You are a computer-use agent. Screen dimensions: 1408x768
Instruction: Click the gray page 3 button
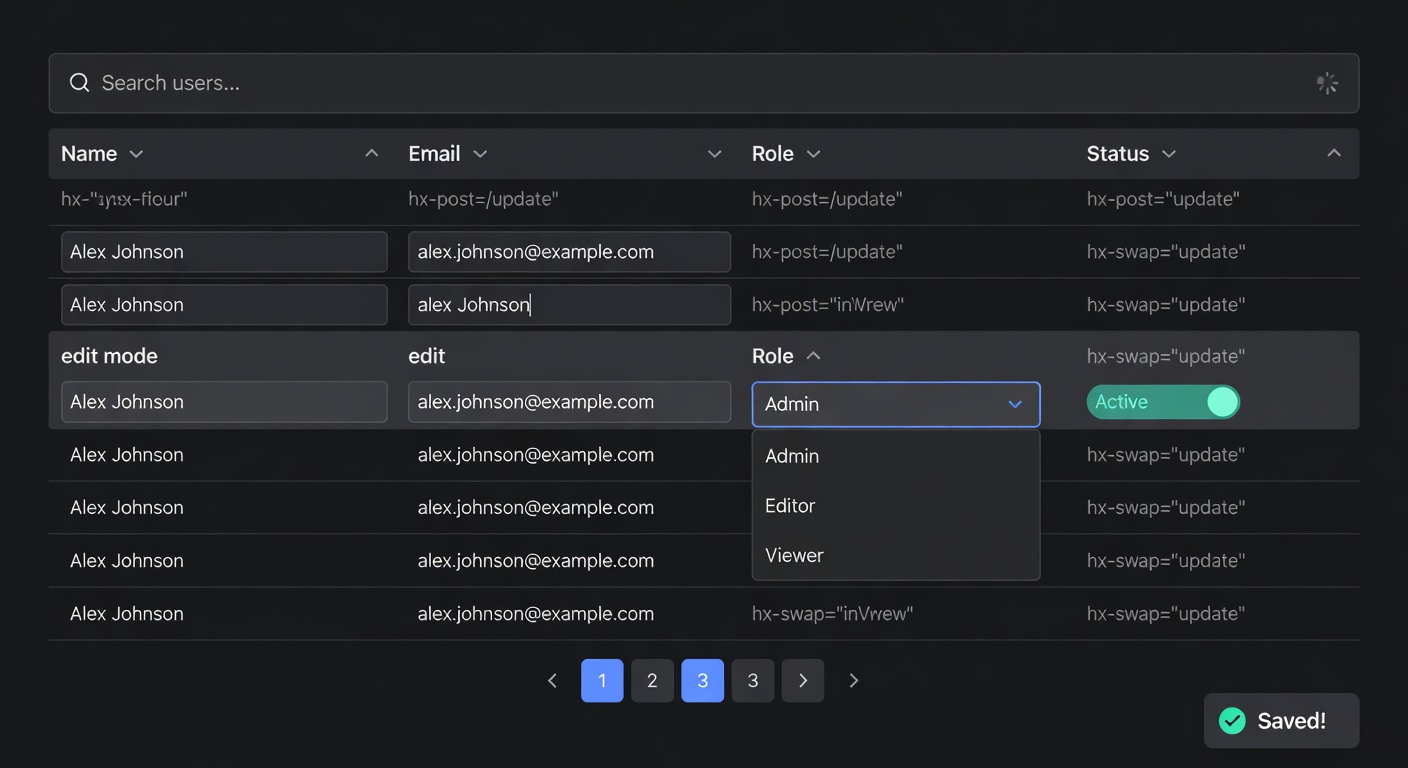tap(753, 681)
